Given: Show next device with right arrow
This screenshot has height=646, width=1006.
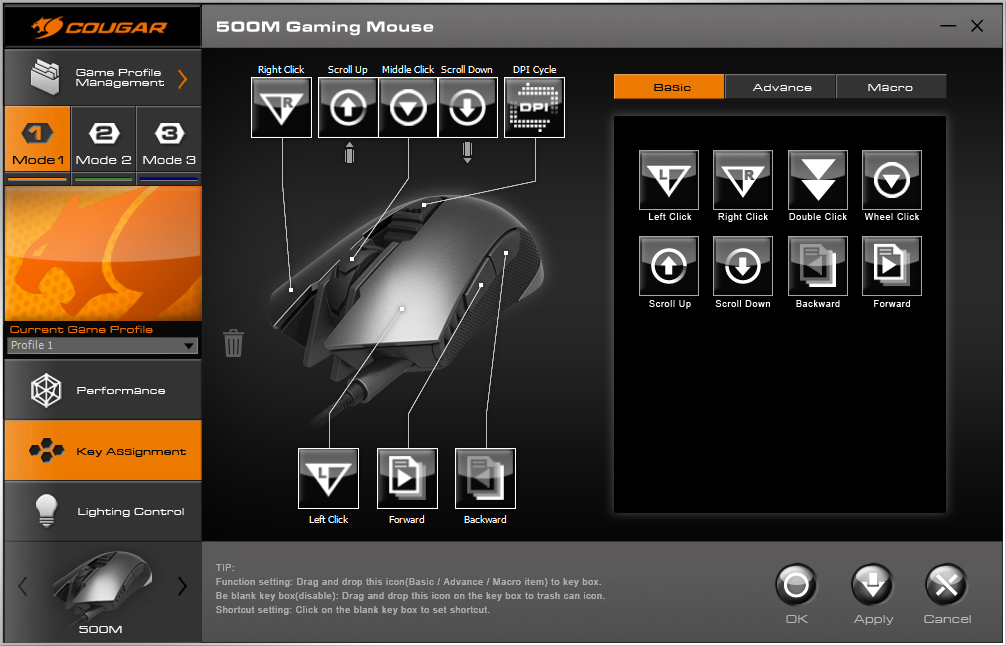Looking at the screenshot, I should (x=182, y=586).
